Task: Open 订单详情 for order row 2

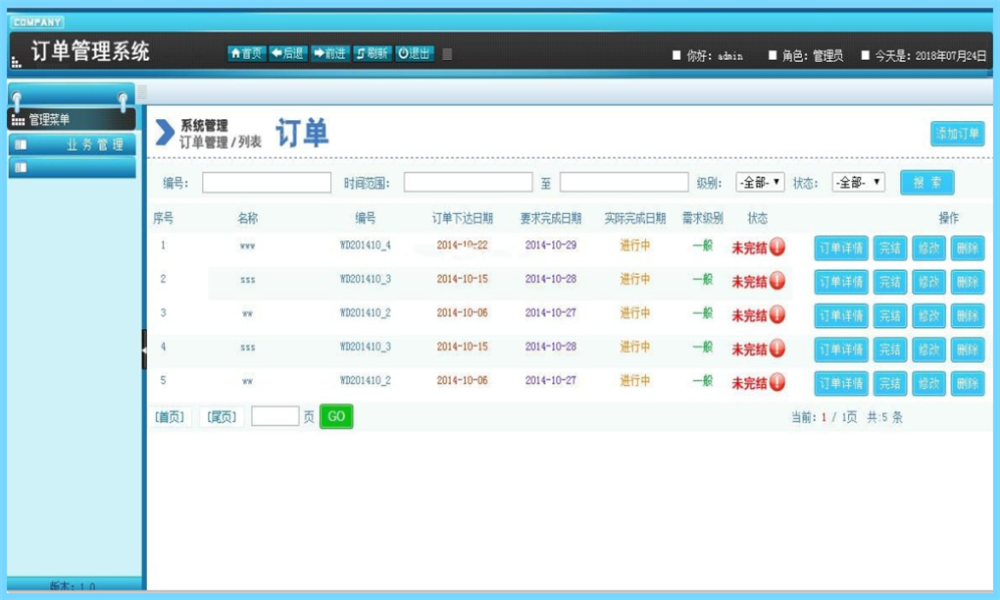Action: click(841, 282)
